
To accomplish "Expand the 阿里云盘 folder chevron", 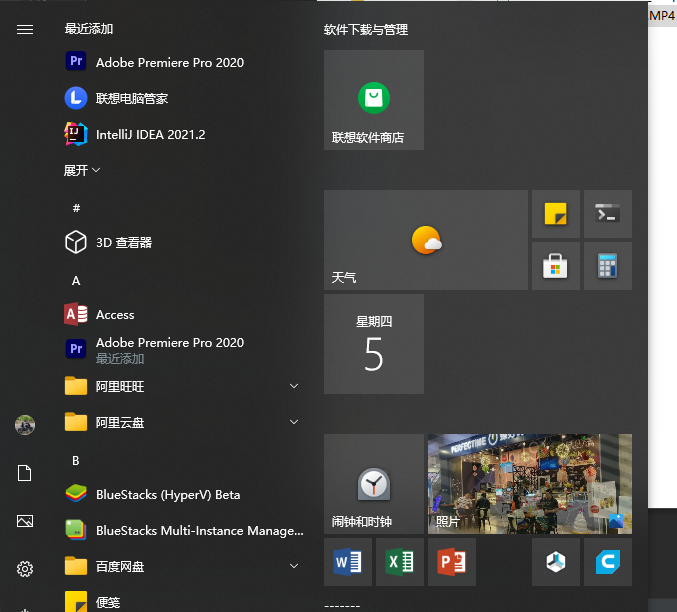I will coord(294,422).
